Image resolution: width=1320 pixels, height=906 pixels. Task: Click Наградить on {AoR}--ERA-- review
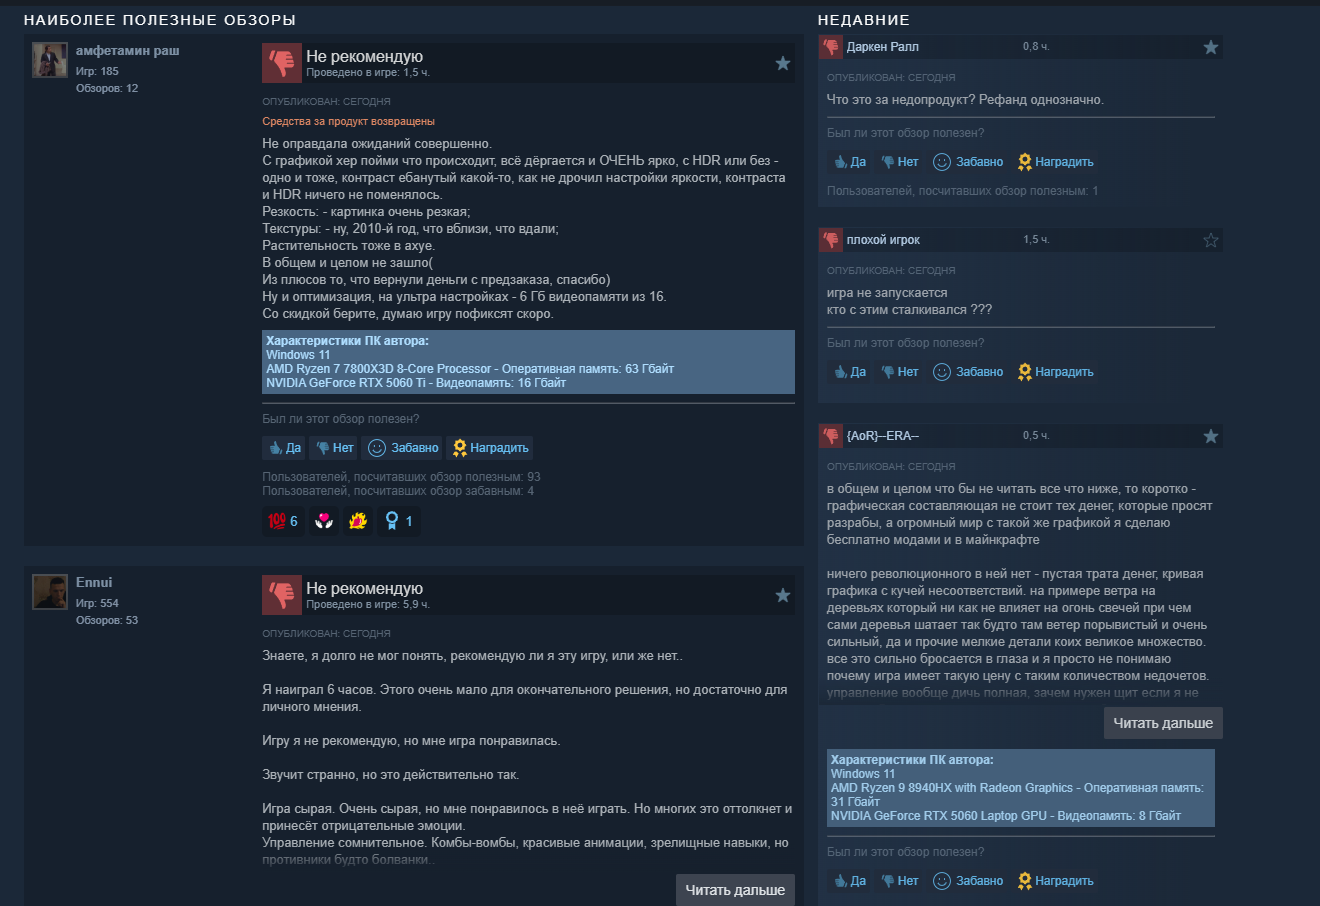point(1055,881)
